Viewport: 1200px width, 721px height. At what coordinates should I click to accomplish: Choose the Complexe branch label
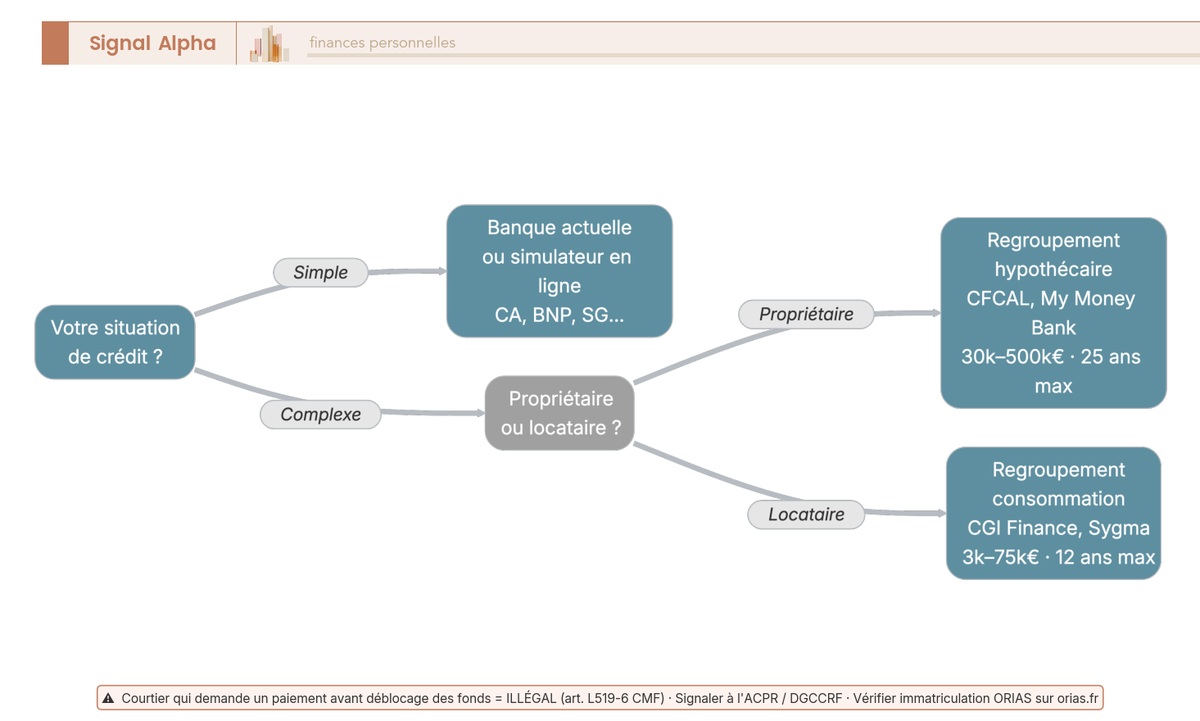point(321,414)
